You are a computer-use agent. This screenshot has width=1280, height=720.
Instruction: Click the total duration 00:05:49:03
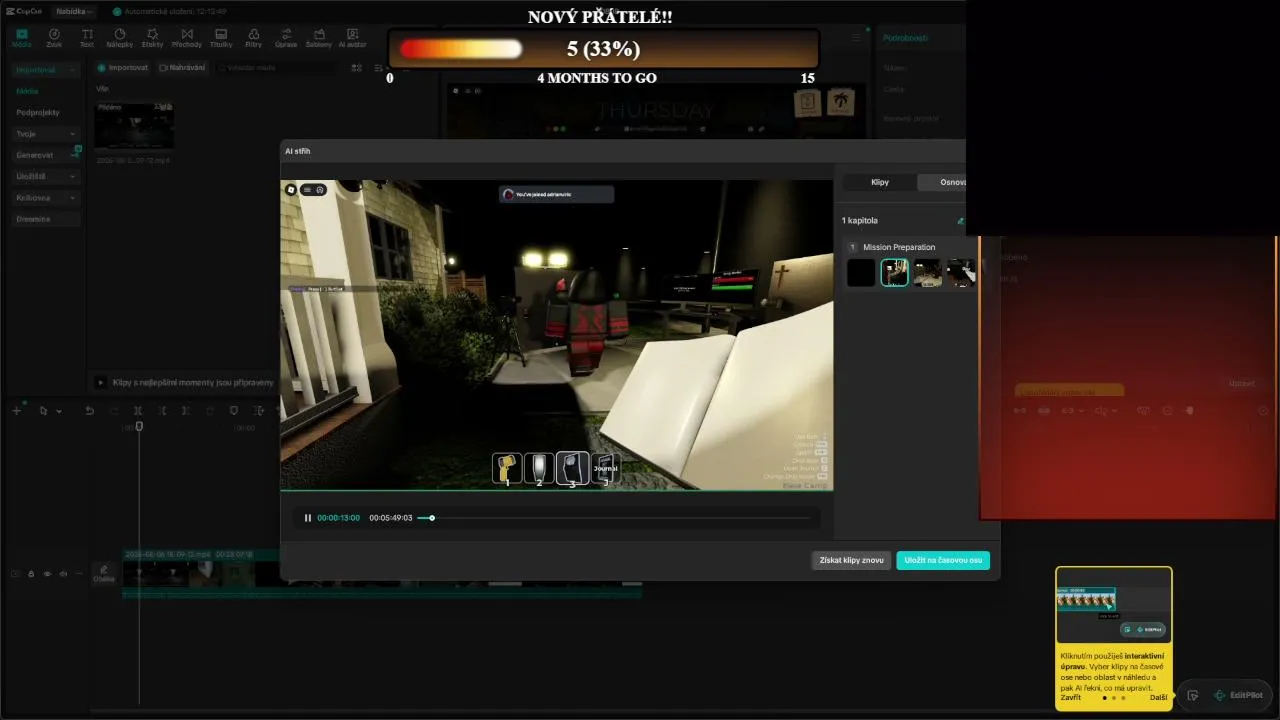point(390,518)
